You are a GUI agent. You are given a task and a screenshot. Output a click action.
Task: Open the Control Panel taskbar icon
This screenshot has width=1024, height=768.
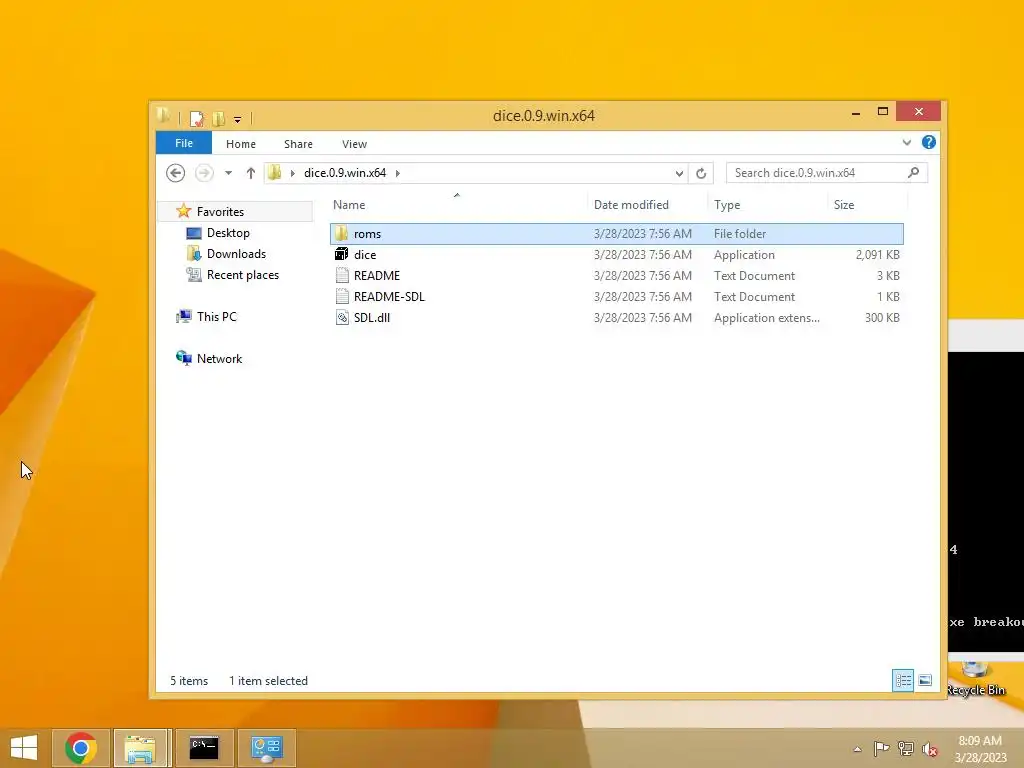pos(266,748)
